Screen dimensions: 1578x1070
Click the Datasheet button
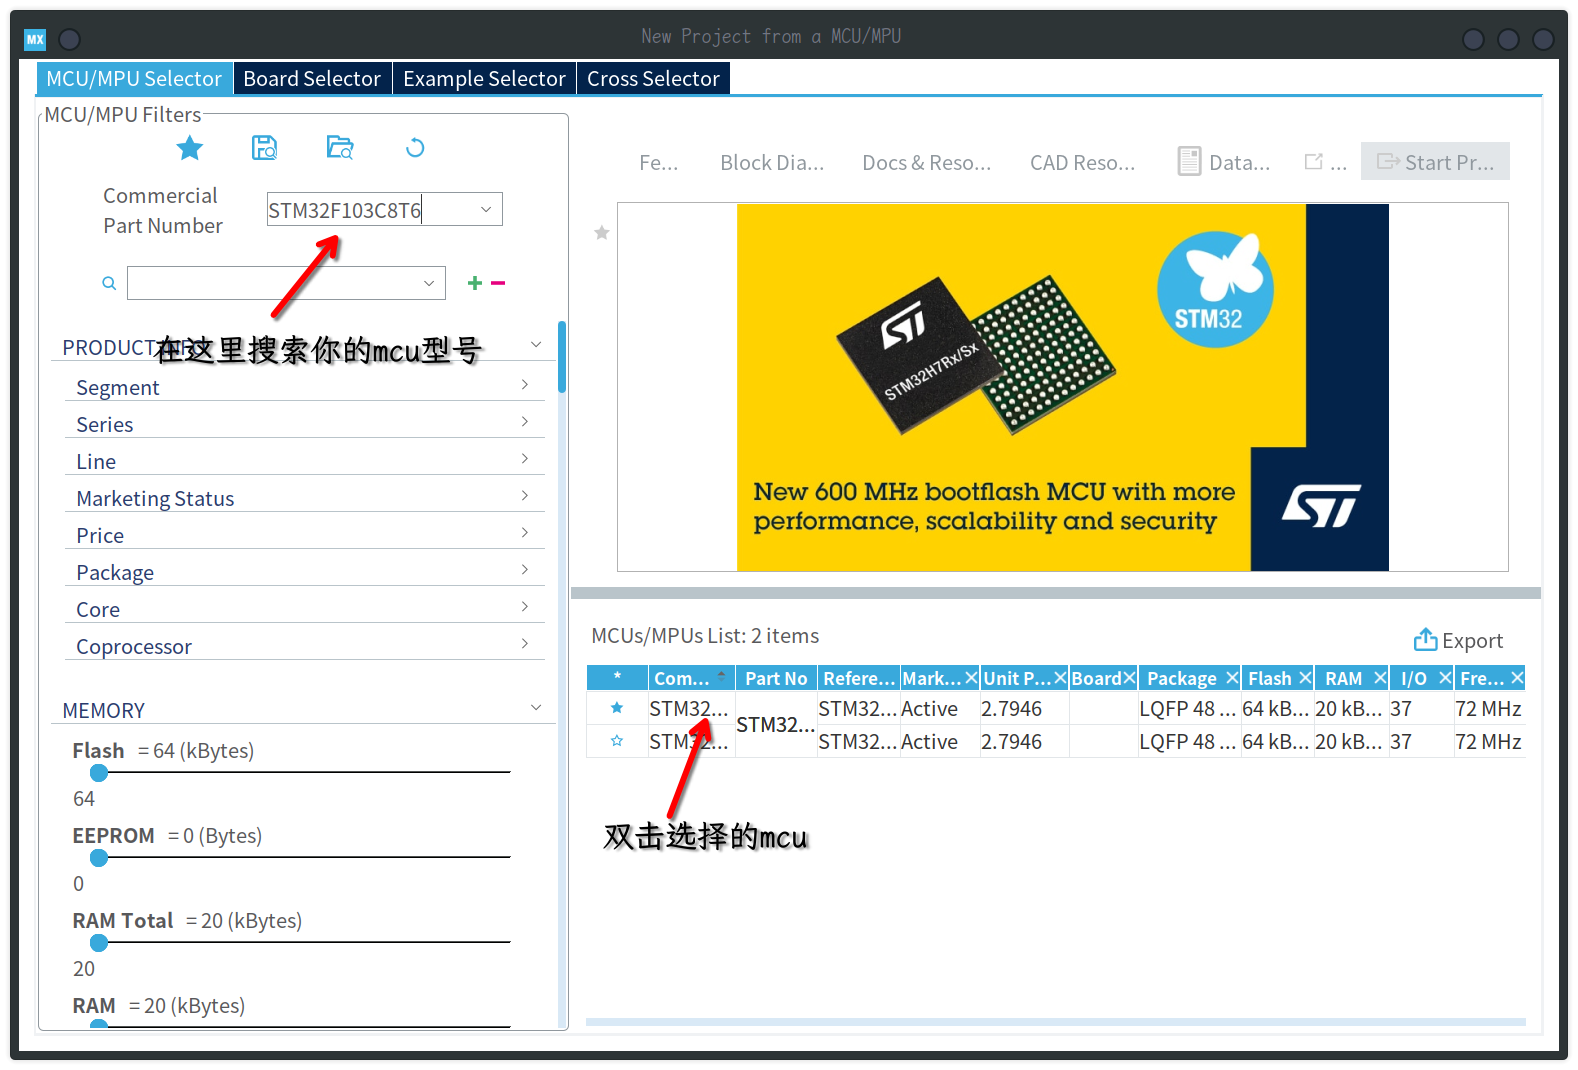pos(1224,162)
